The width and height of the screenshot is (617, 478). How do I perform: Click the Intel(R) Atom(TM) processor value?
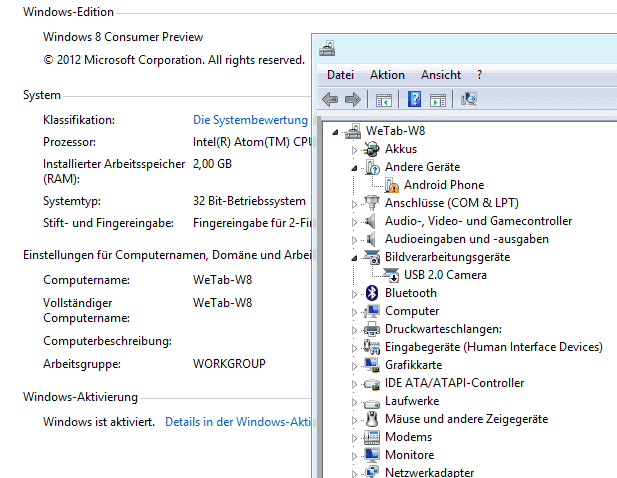click(x=252, y=142)
